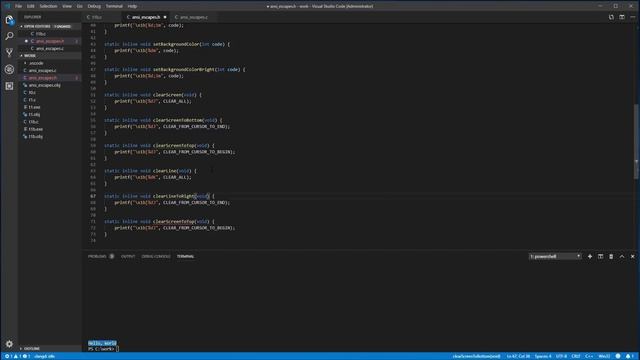
Task: Click the errors and warnings status indicator
Action: point(17,356)
